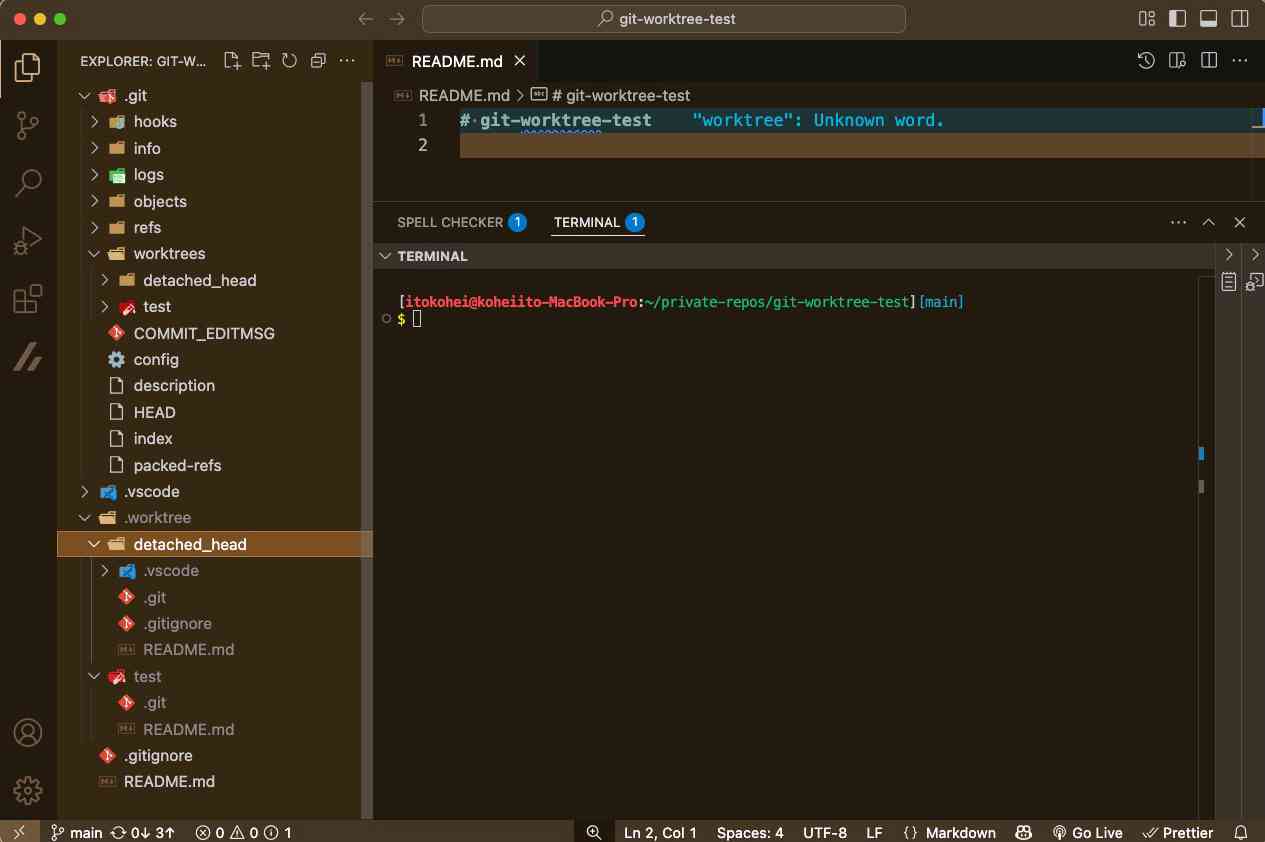Toggle the secondary sidebar layout button
The image size is (1265, 842).
click(1239, 19)
